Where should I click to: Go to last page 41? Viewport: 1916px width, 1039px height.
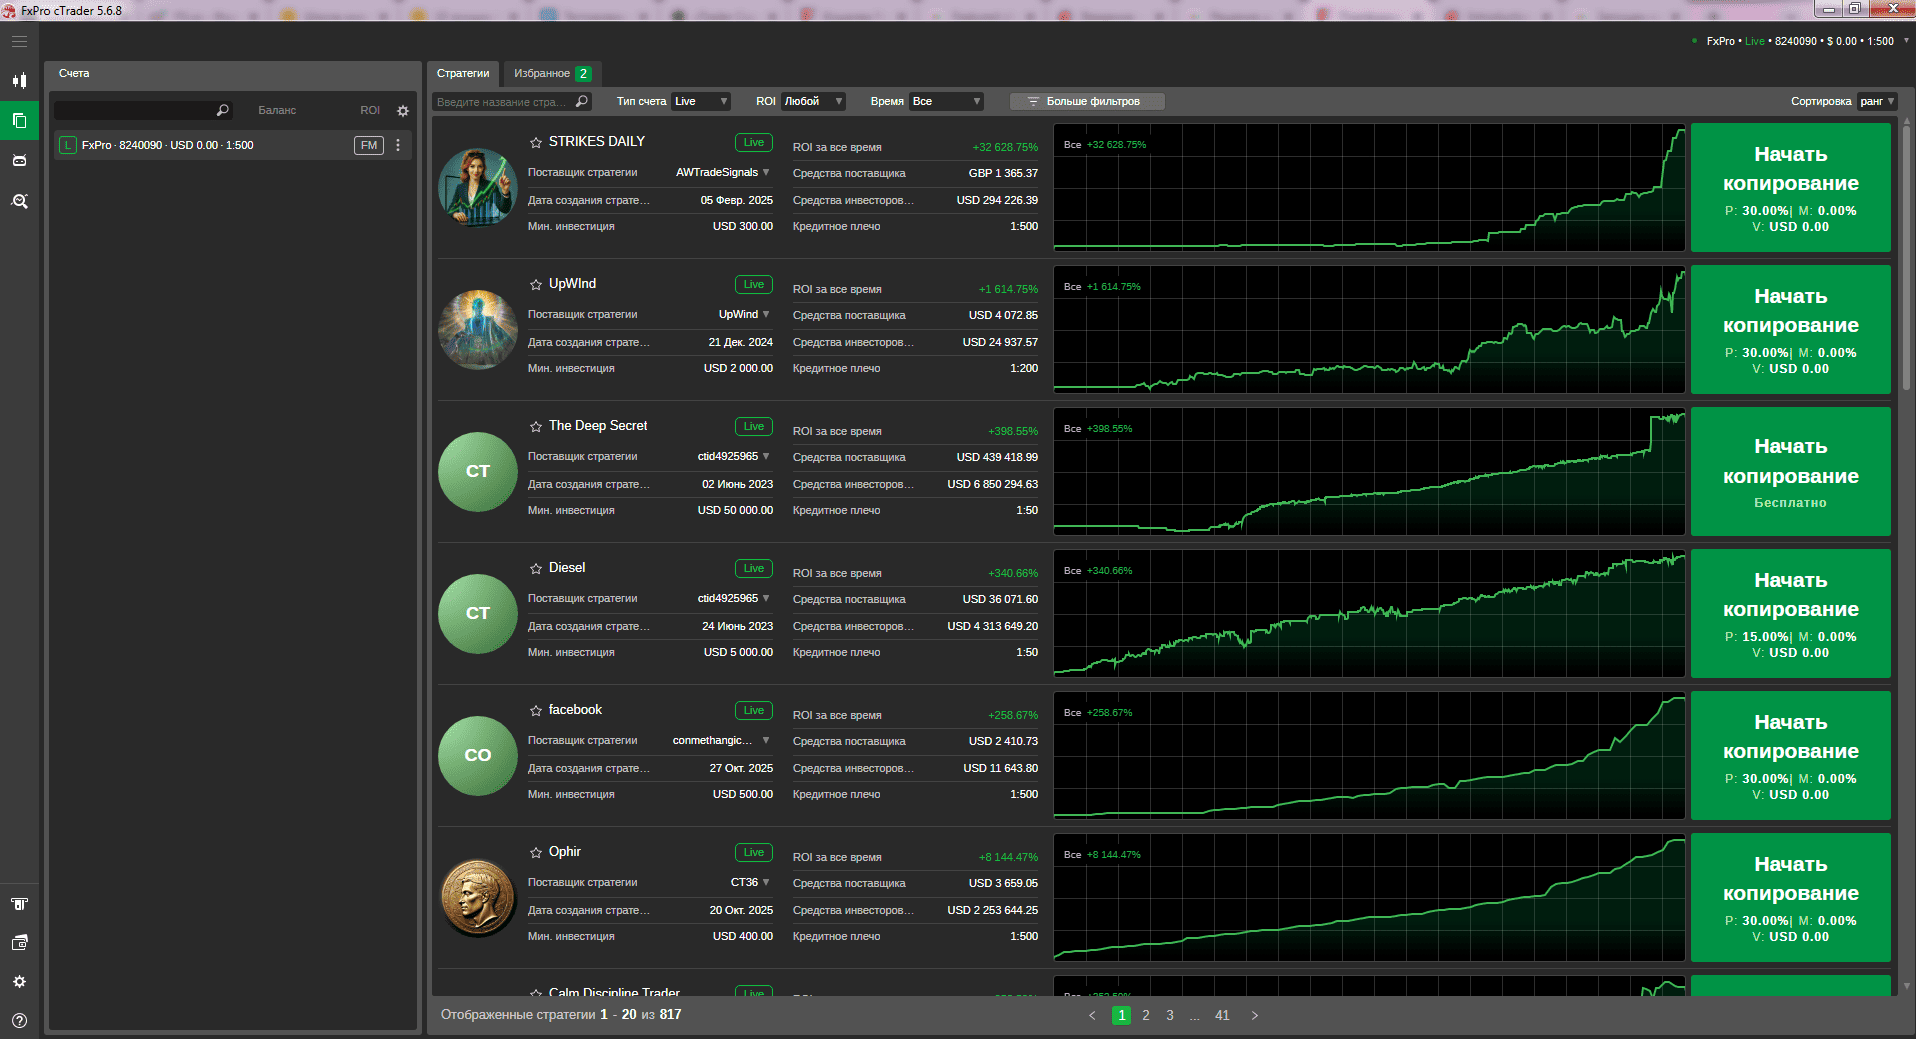(1222, 1015)
